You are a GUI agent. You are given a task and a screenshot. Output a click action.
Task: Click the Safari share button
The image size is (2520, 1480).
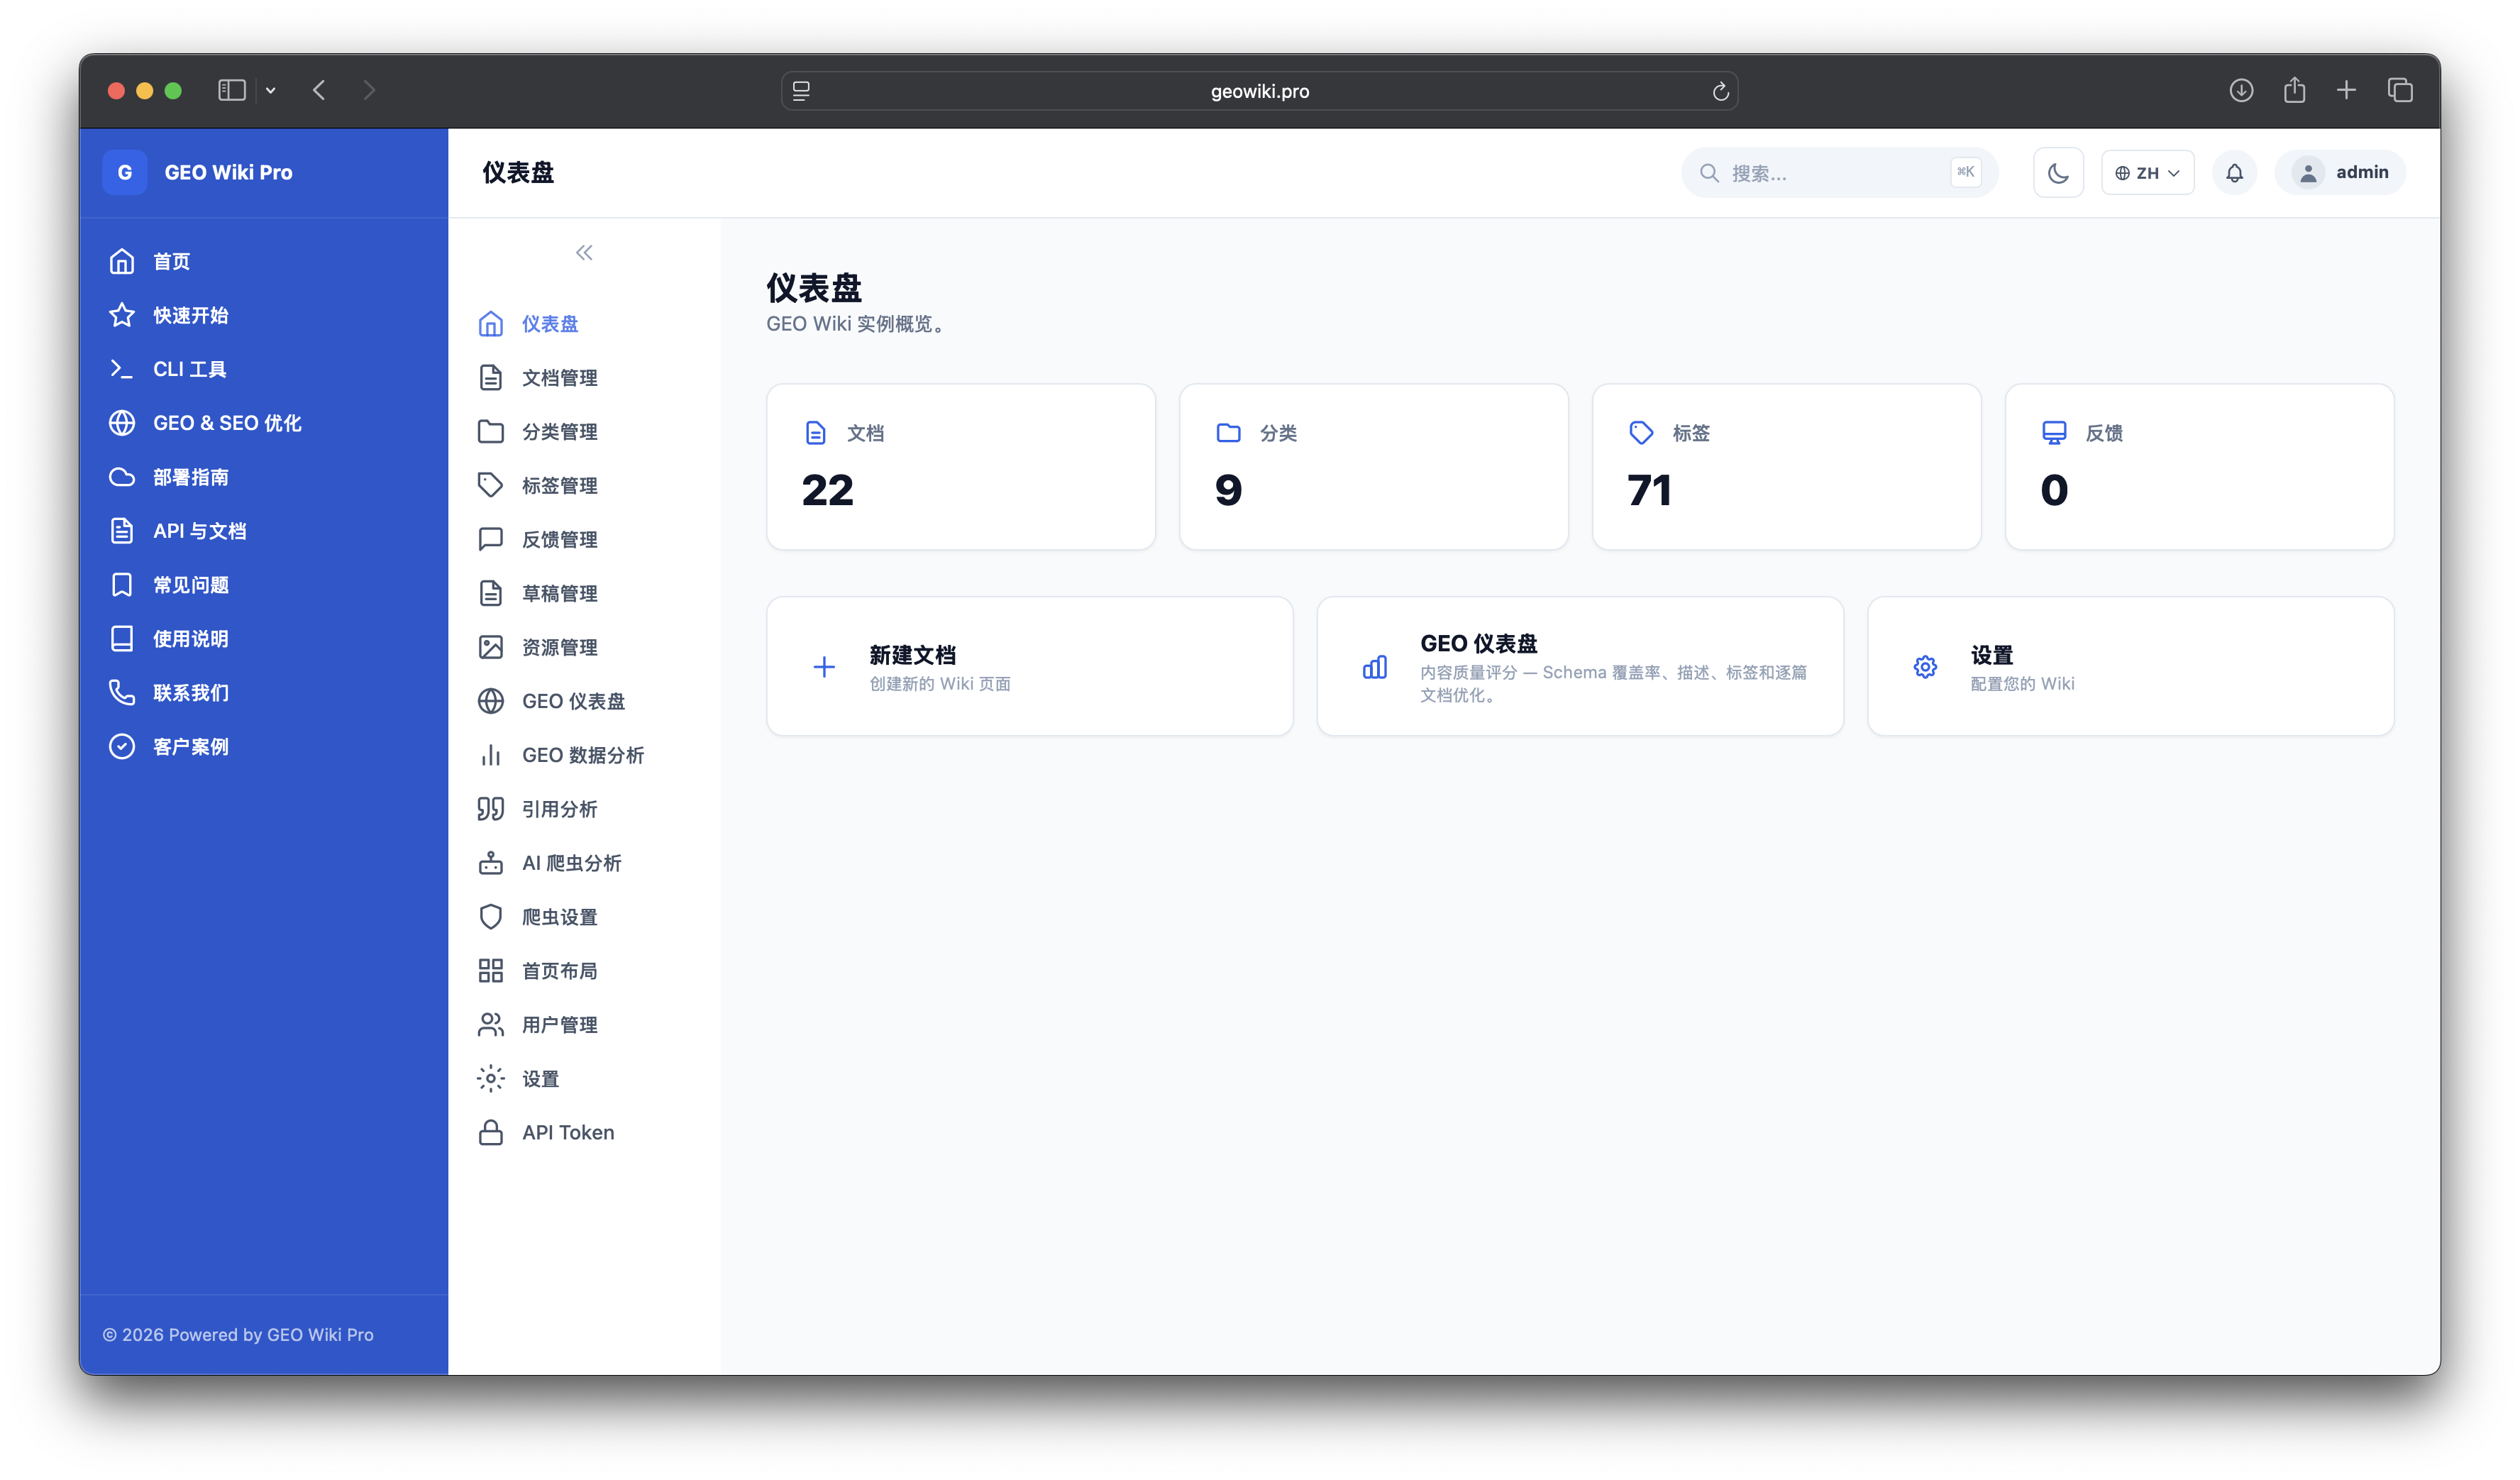(2294, 90)
